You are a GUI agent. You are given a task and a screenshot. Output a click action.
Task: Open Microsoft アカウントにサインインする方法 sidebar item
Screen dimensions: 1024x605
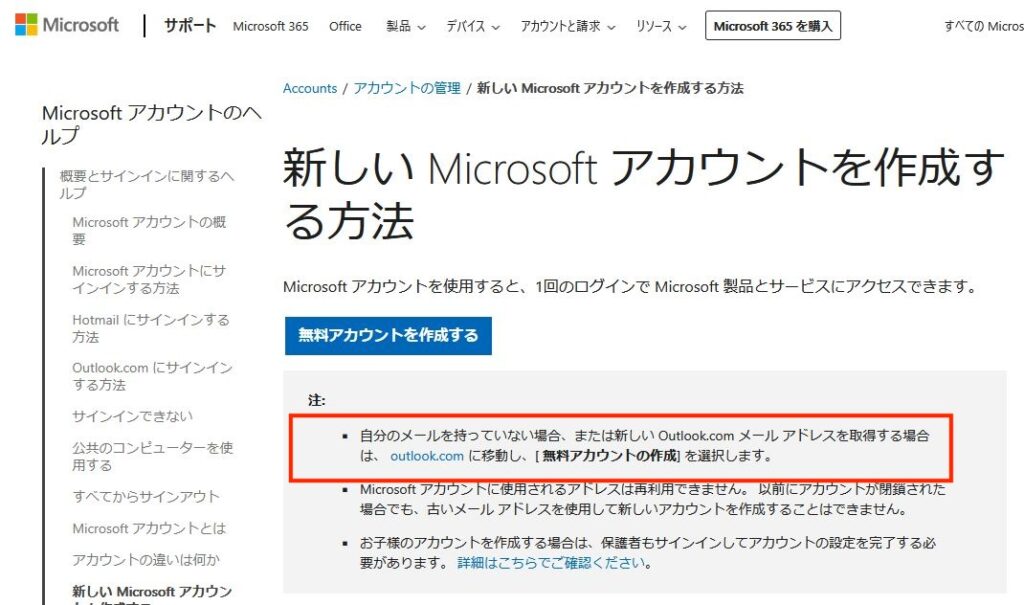pos(149,279)
